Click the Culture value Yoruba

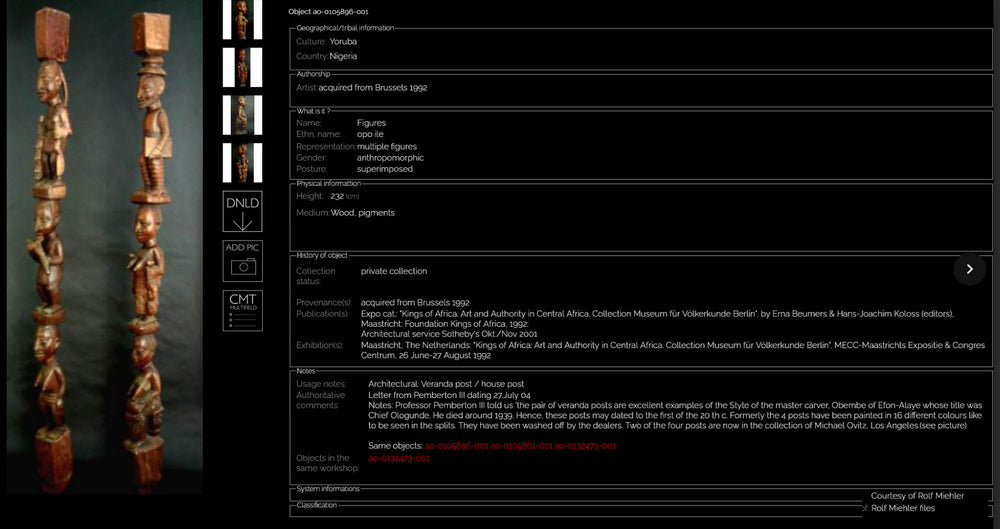click(343, 42)
